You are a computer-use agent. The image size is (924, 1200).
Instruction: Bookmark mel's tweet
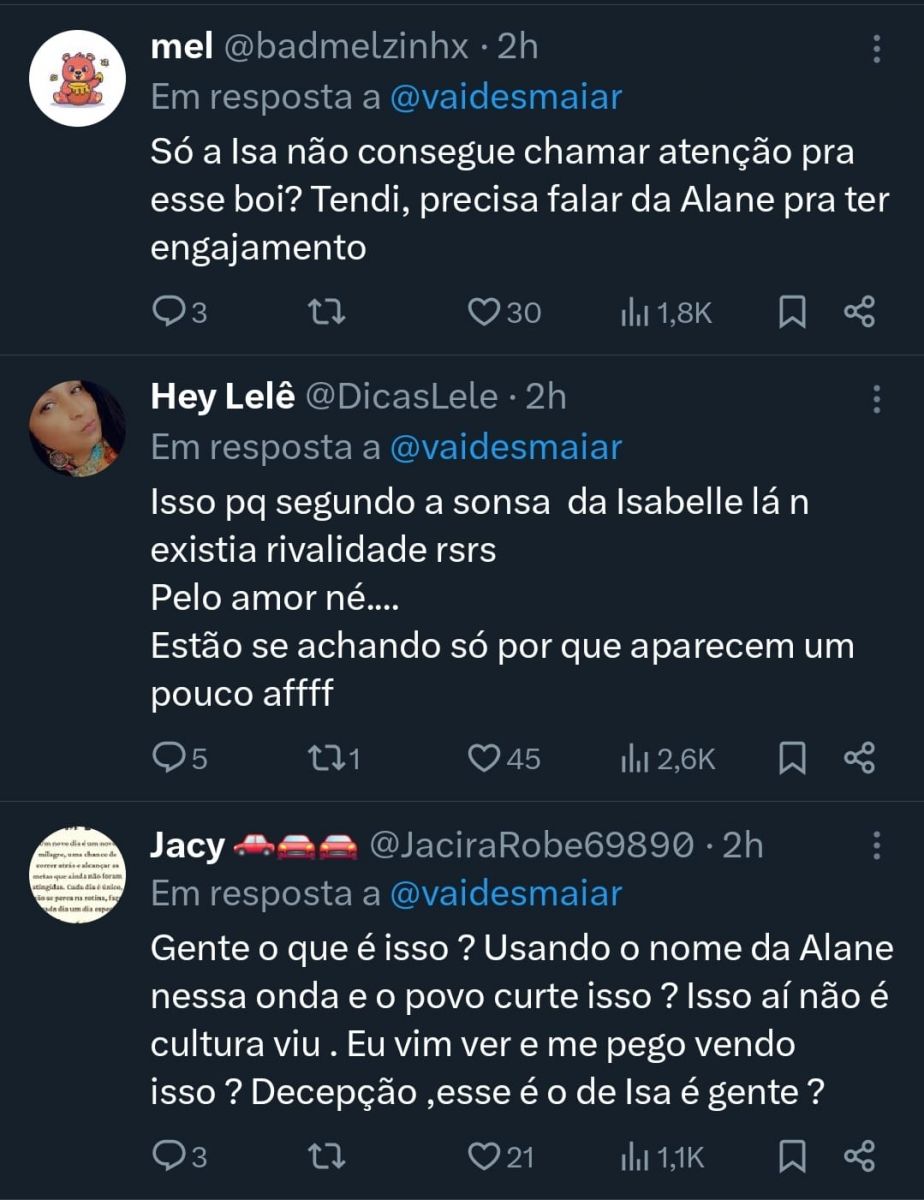(x=792, y=313)
